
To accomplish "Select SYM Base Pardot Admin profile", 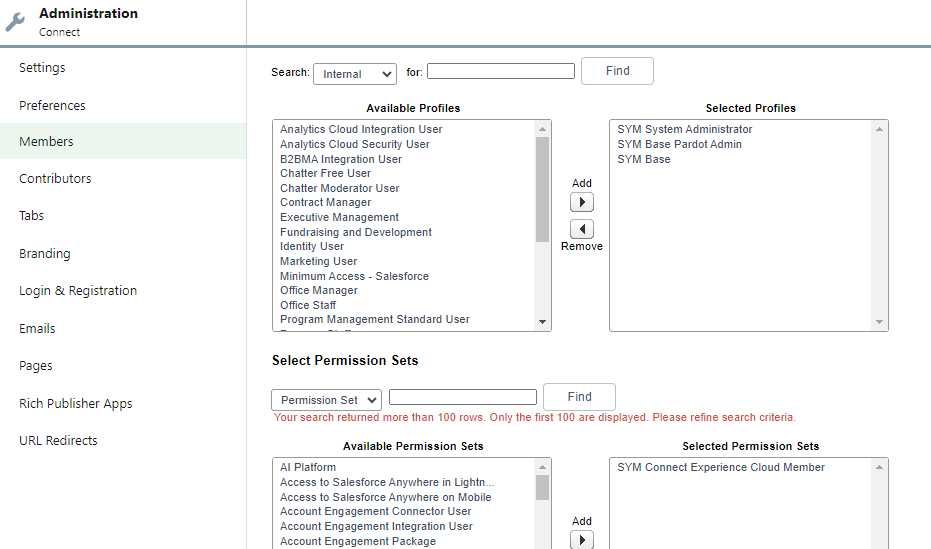I will pos(679,144).
